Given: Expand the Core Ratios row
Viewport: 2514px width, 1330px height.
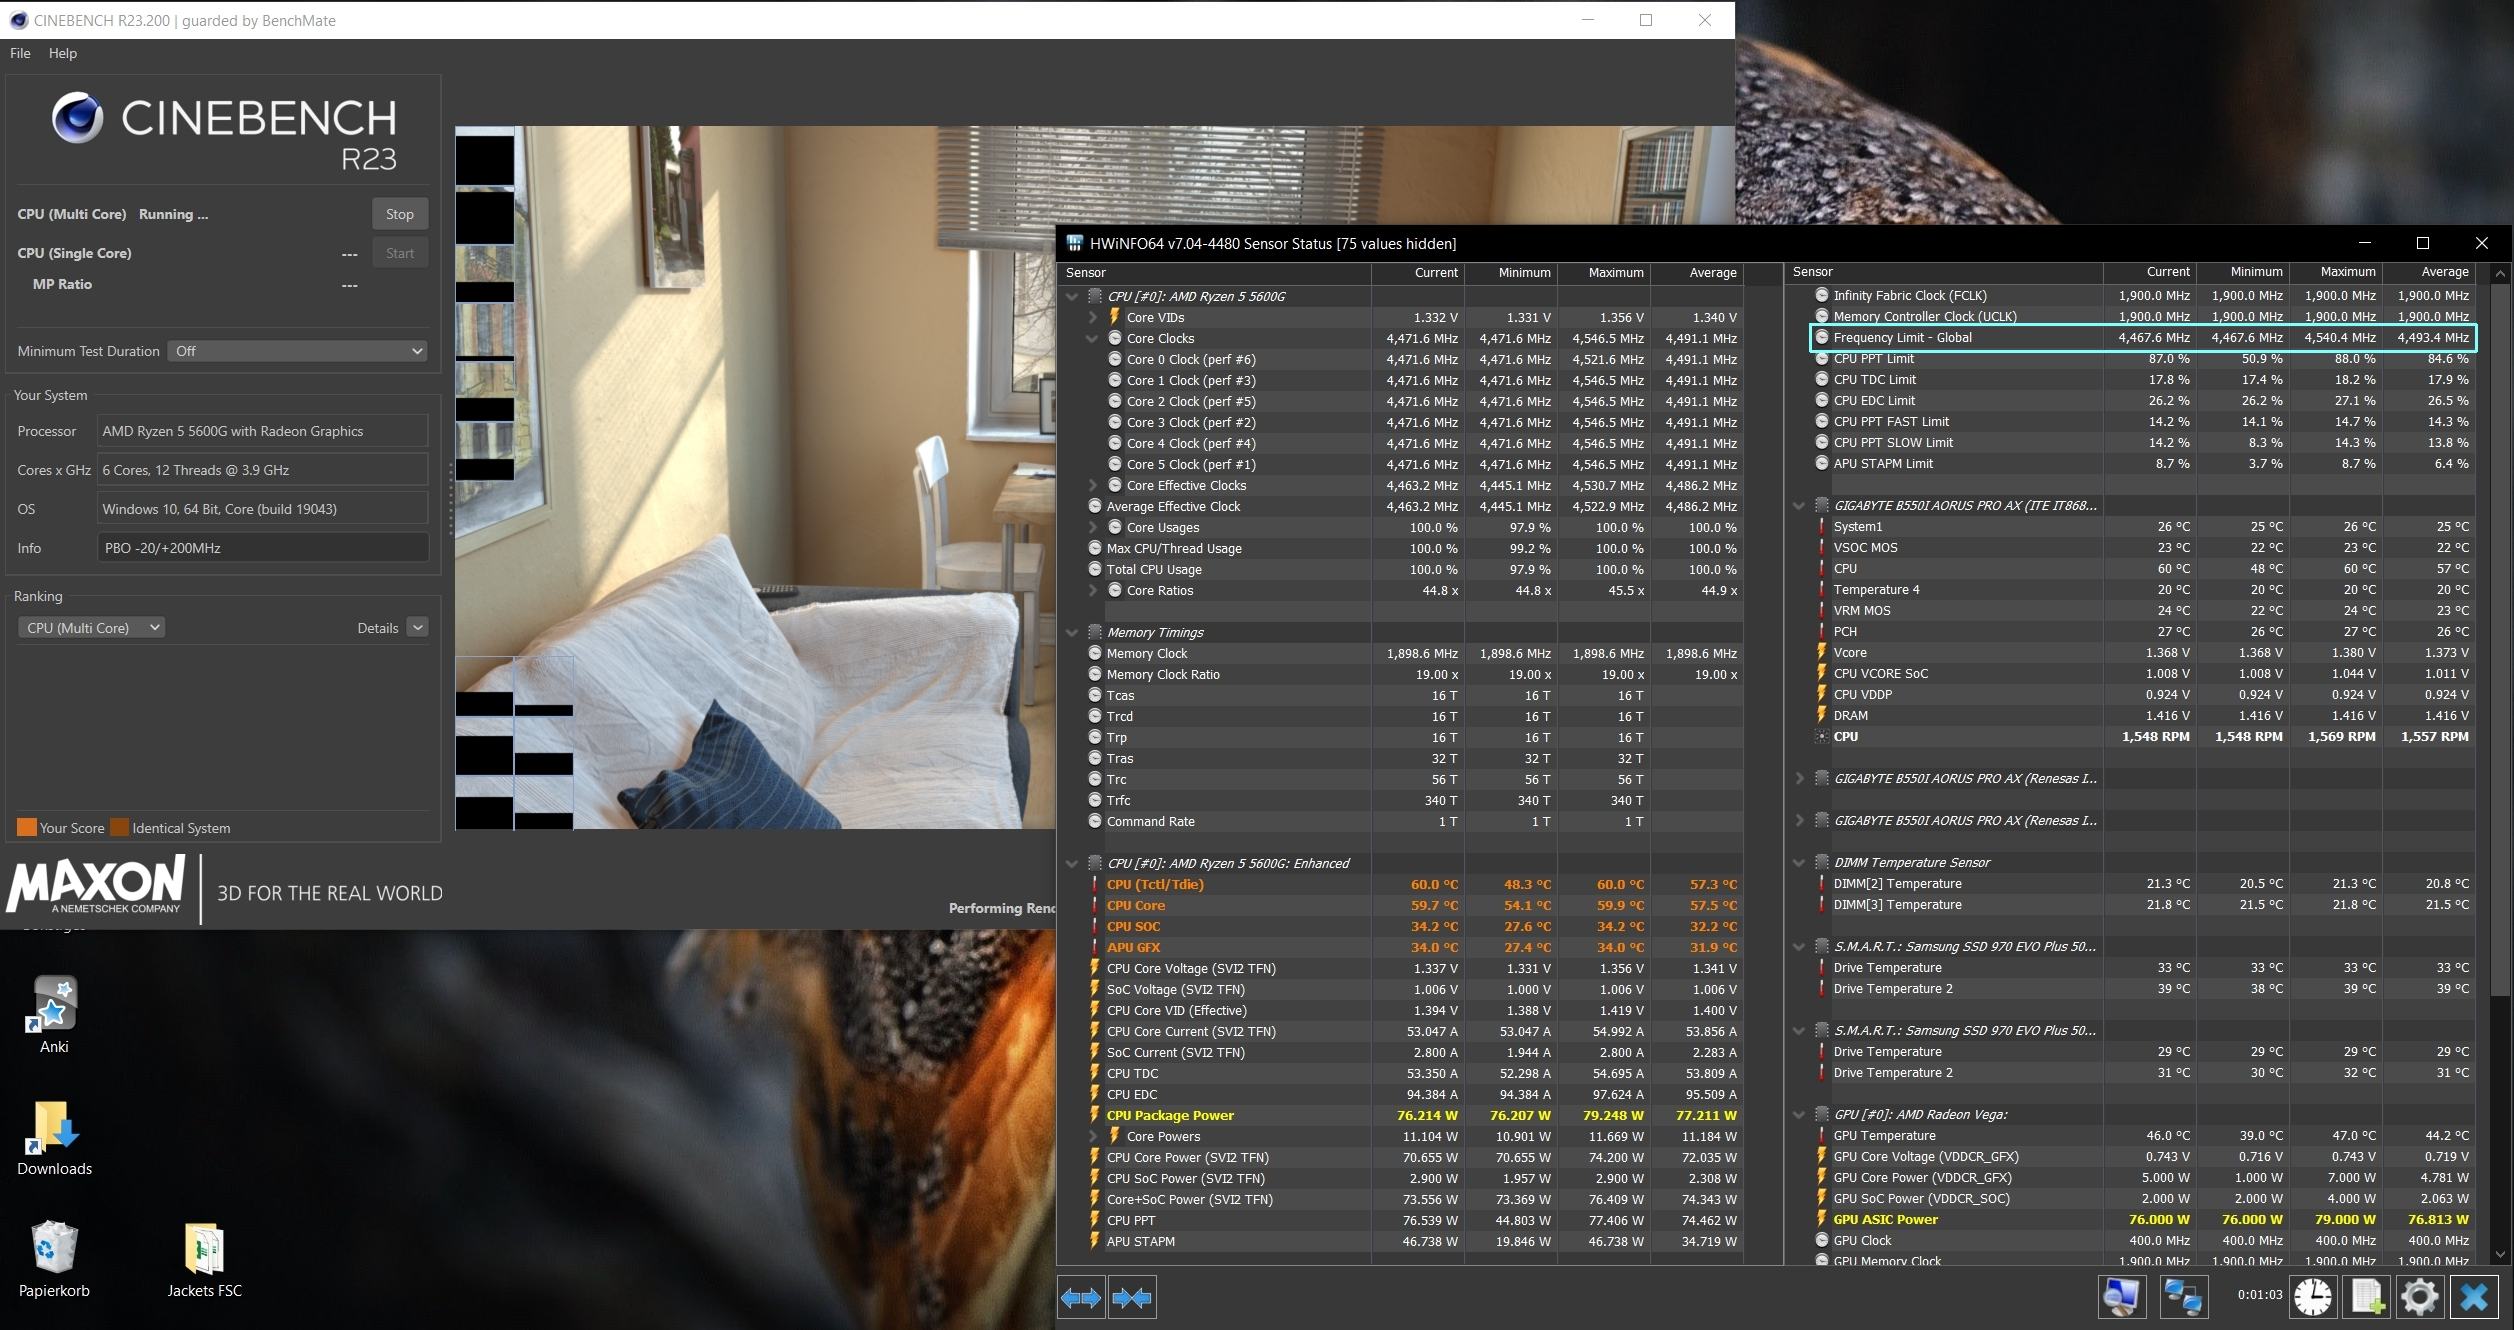Looking at the screenshot, I should click(1093, 590).
